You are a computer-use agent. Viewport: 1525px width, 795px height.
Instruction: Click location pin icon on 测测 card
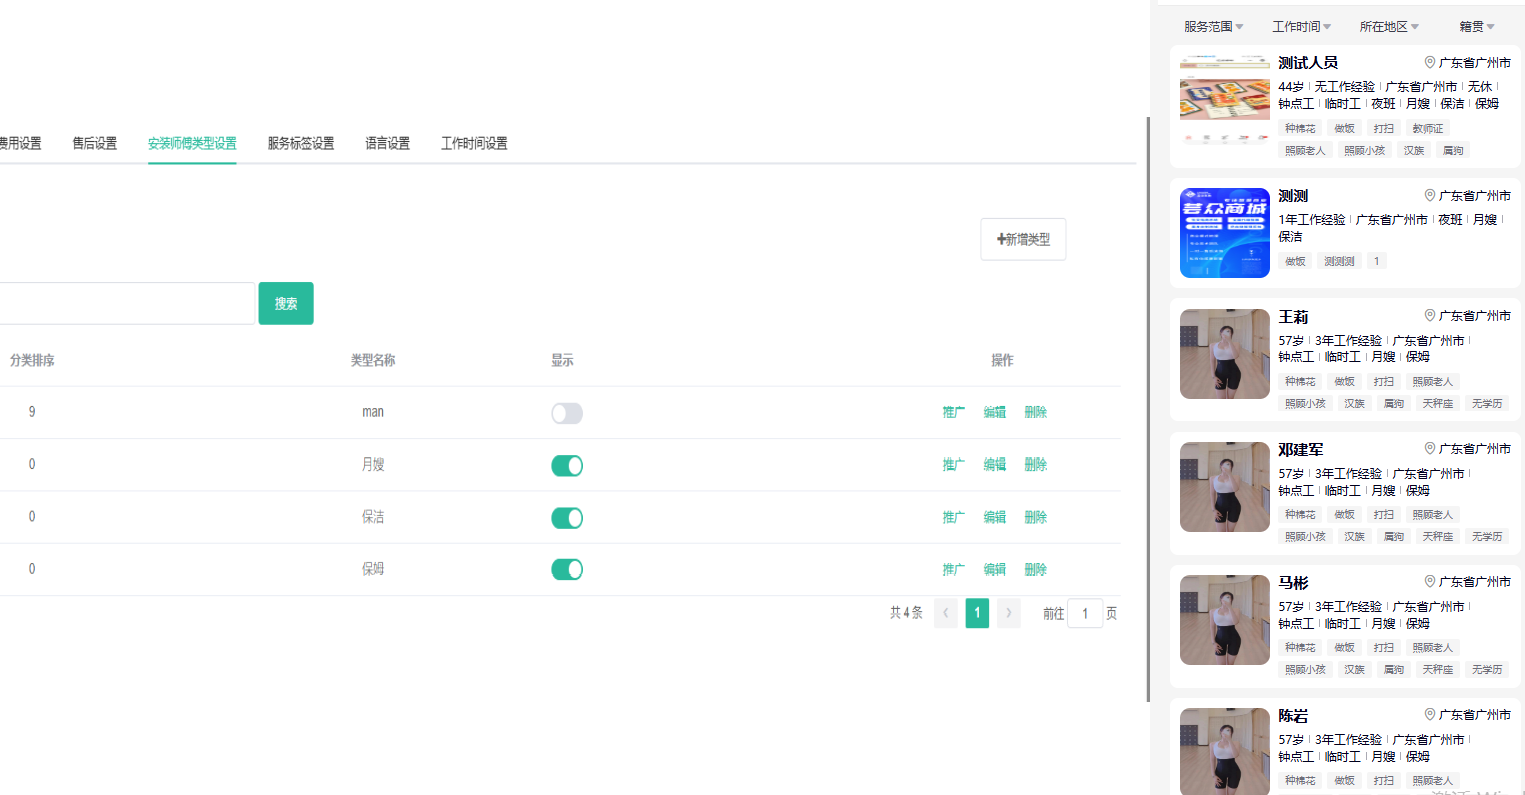pos(1430,195)
